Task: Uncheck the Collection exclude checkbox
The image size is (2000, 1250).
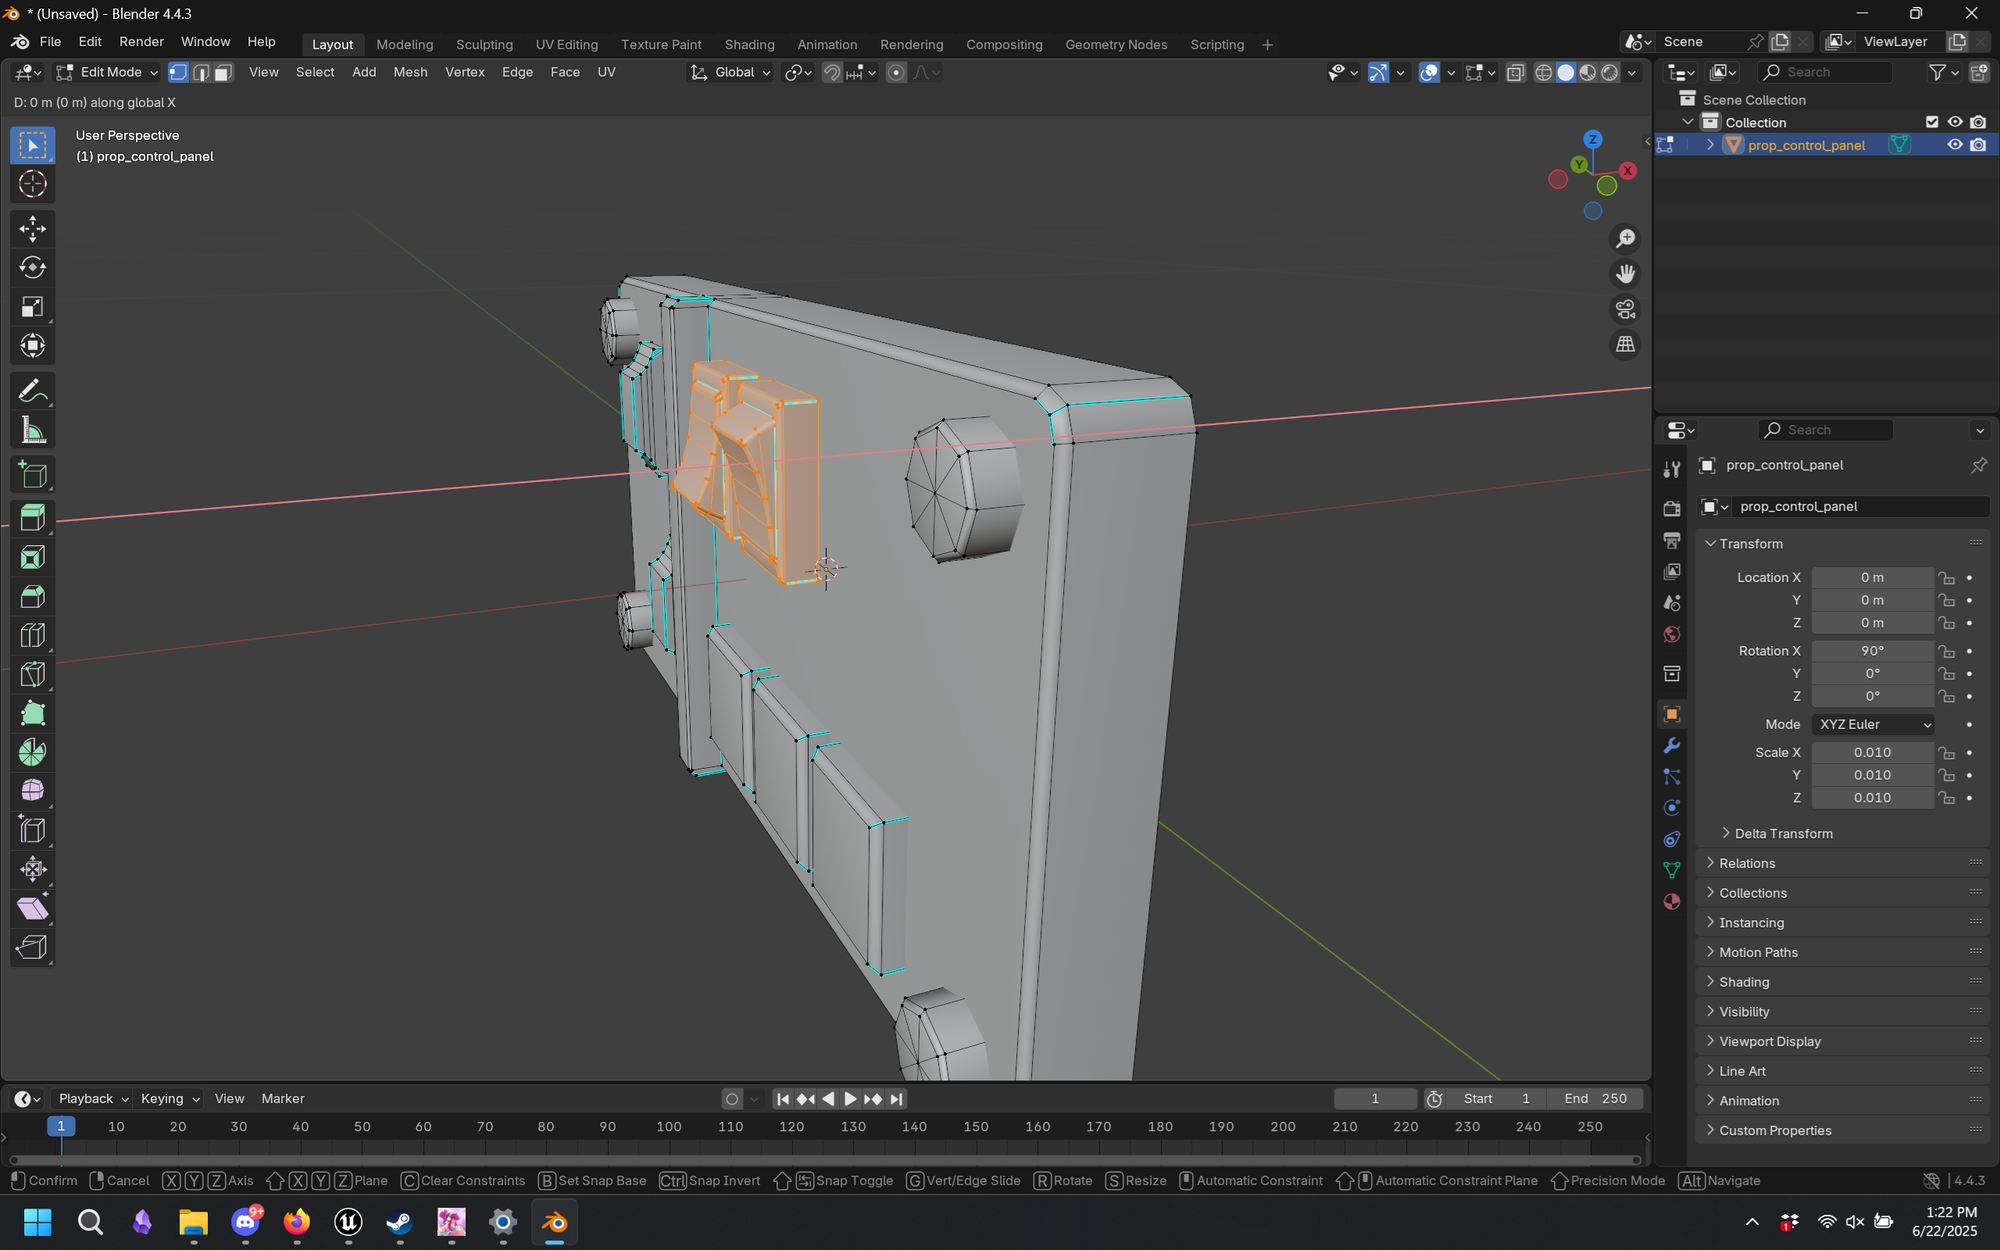Action: pos(1931,122)
